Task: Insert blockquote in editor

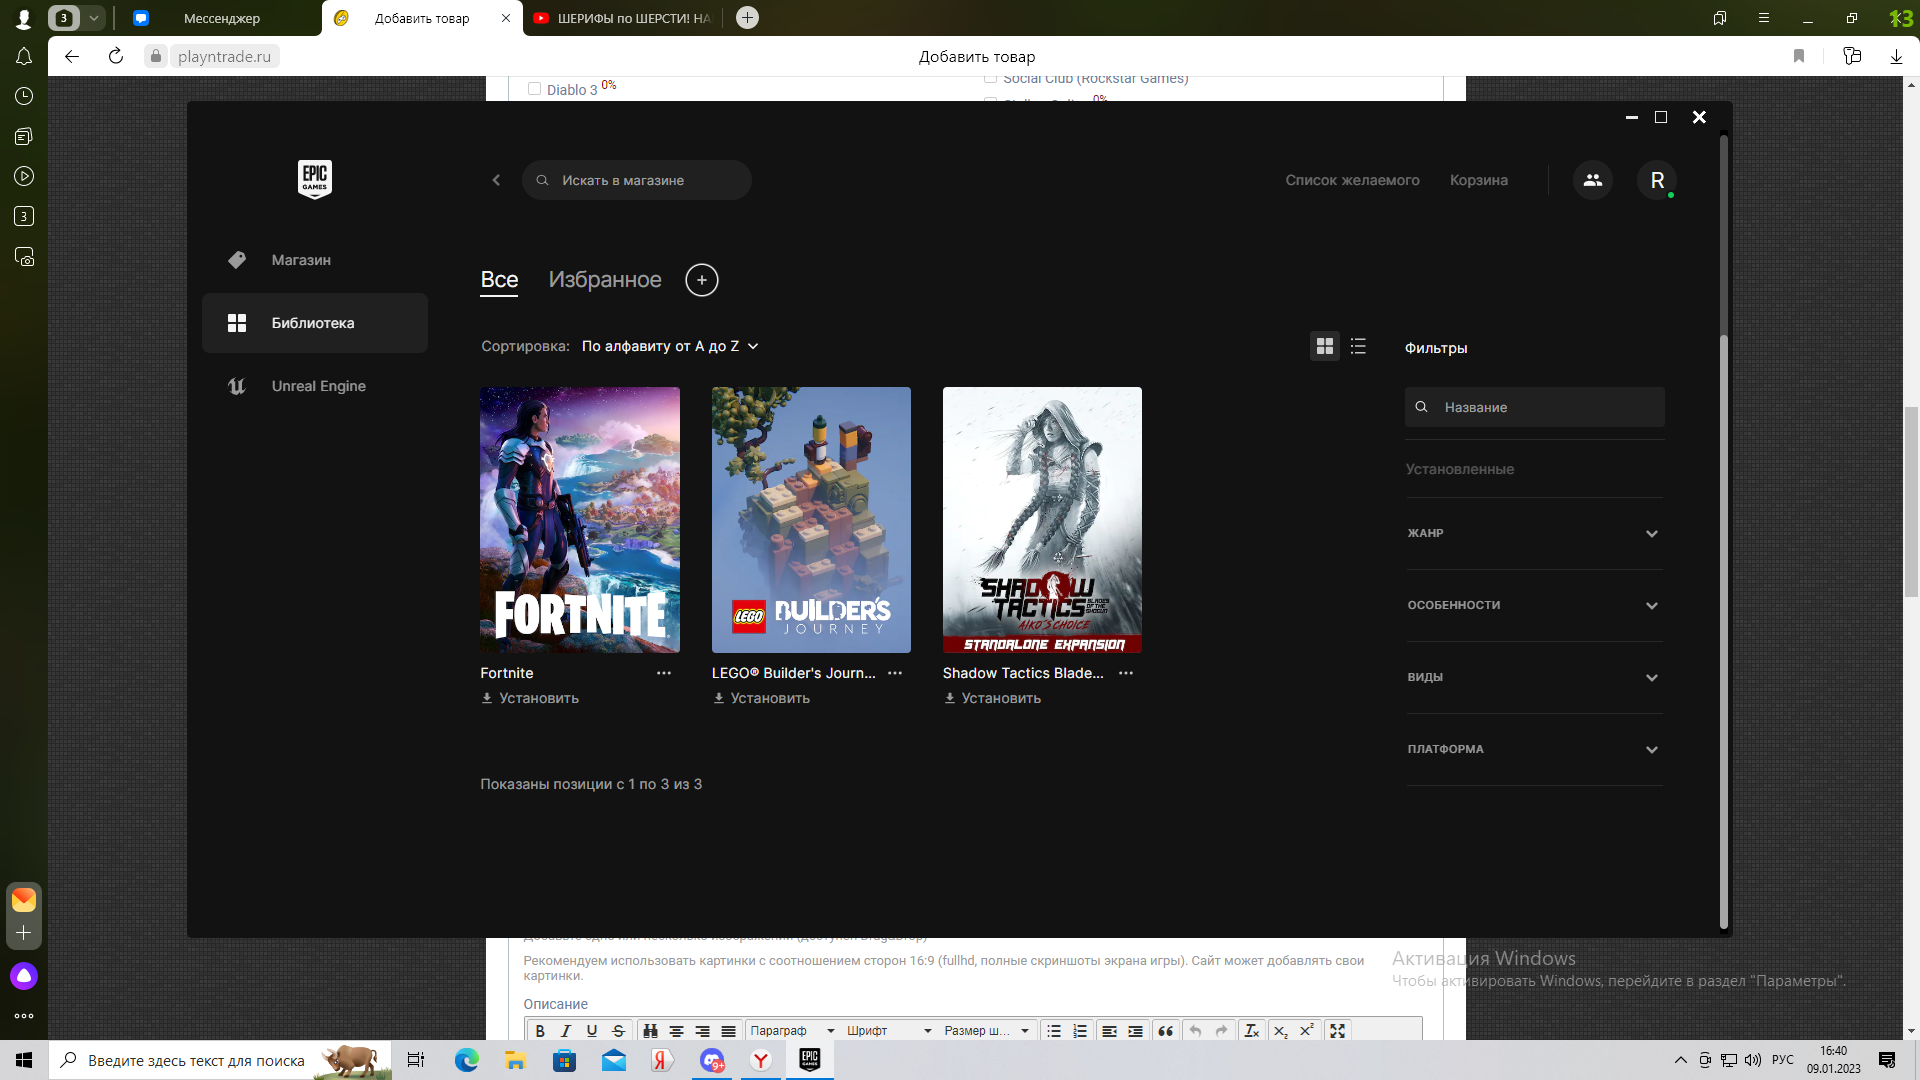Action: [1166, 1031]
